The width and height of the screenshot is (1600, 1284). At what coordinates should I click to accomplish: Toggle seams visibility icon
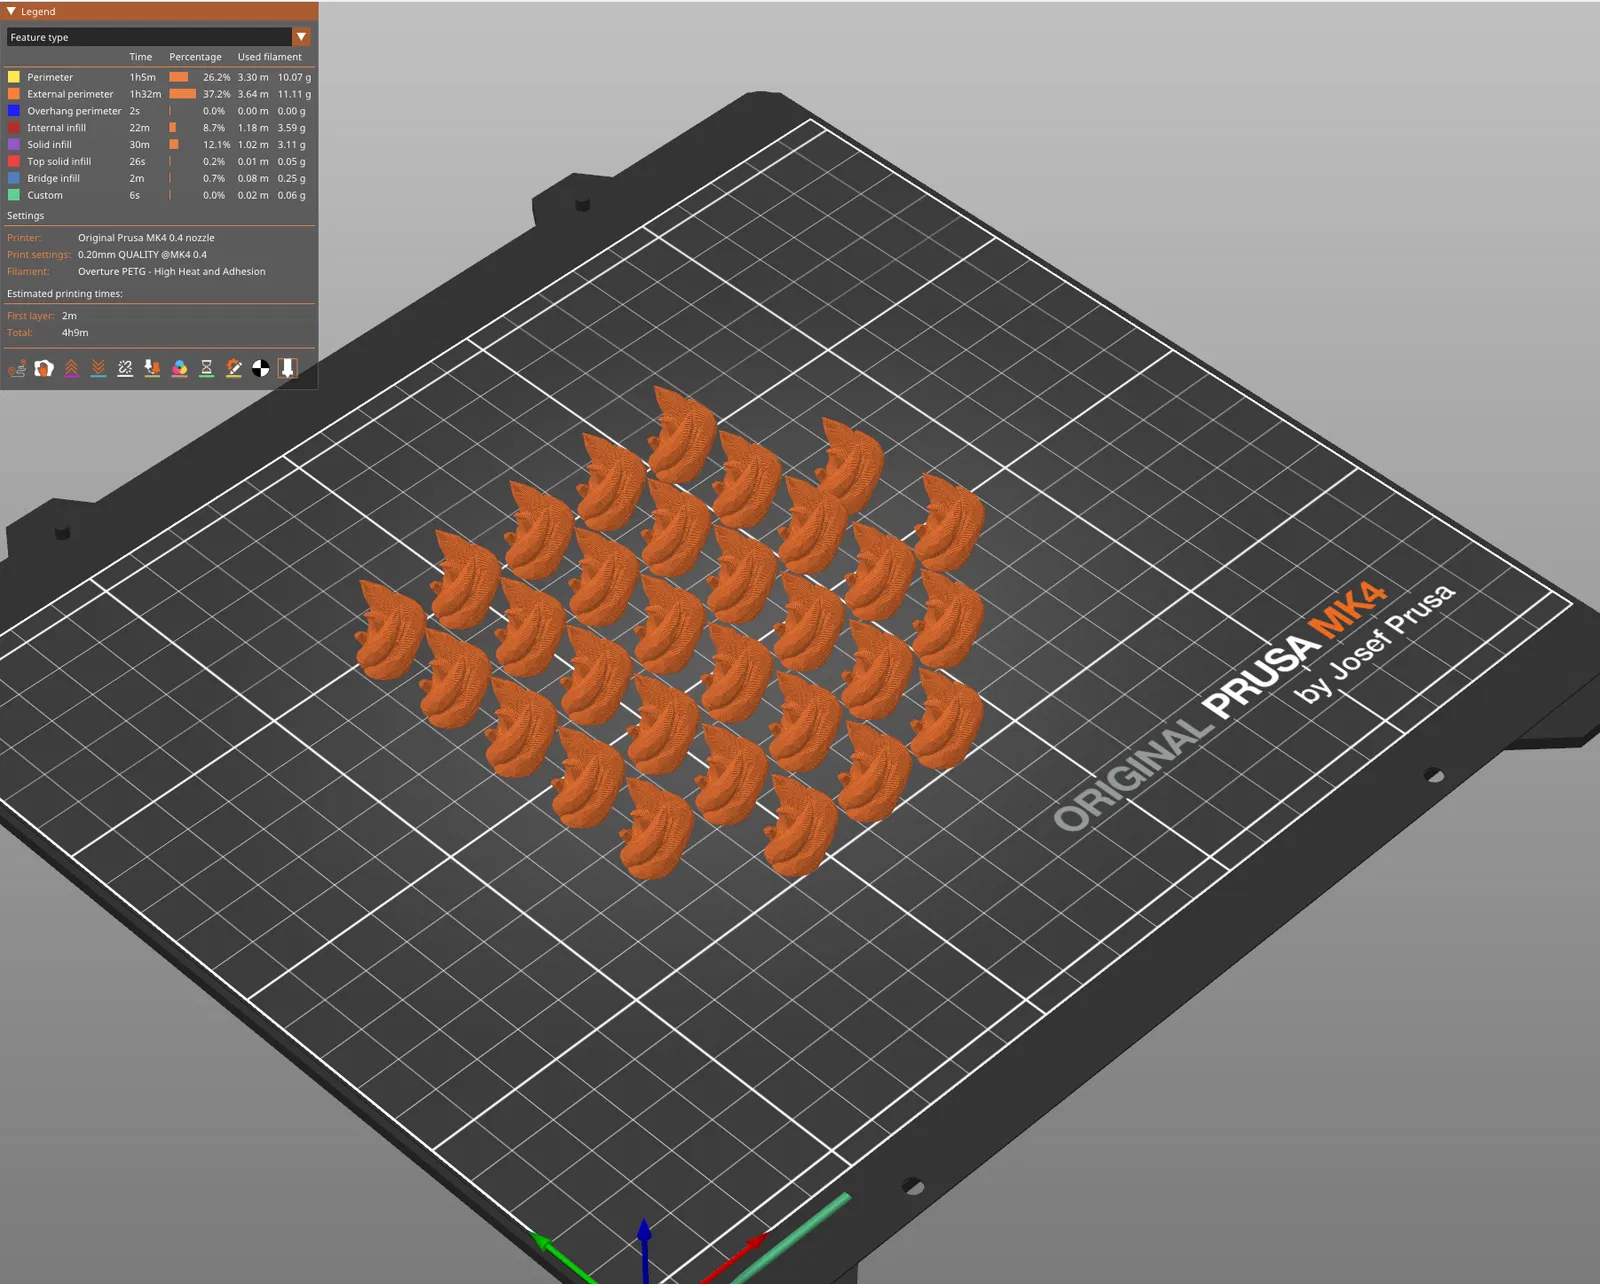pos(125,368)
